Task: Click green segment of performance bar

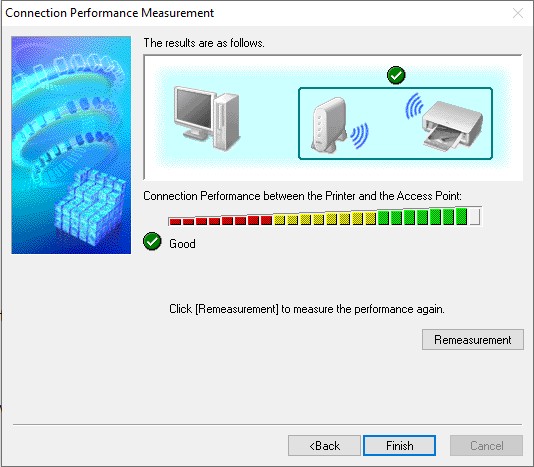Action: (422, 216)
